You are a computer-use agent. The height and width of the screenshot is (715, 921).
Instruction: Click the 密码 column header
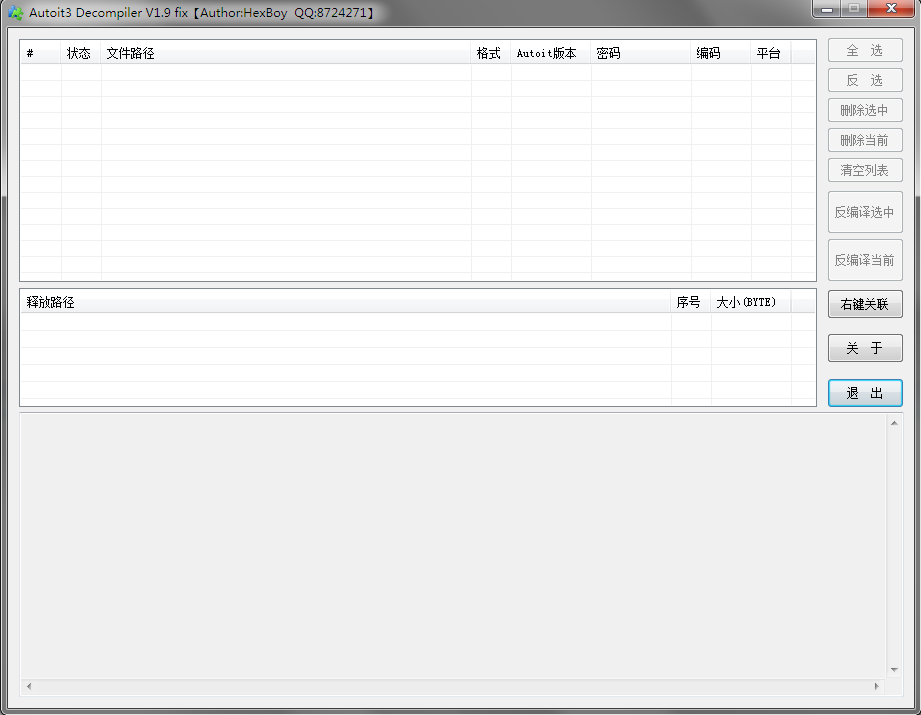click(640, 53)
